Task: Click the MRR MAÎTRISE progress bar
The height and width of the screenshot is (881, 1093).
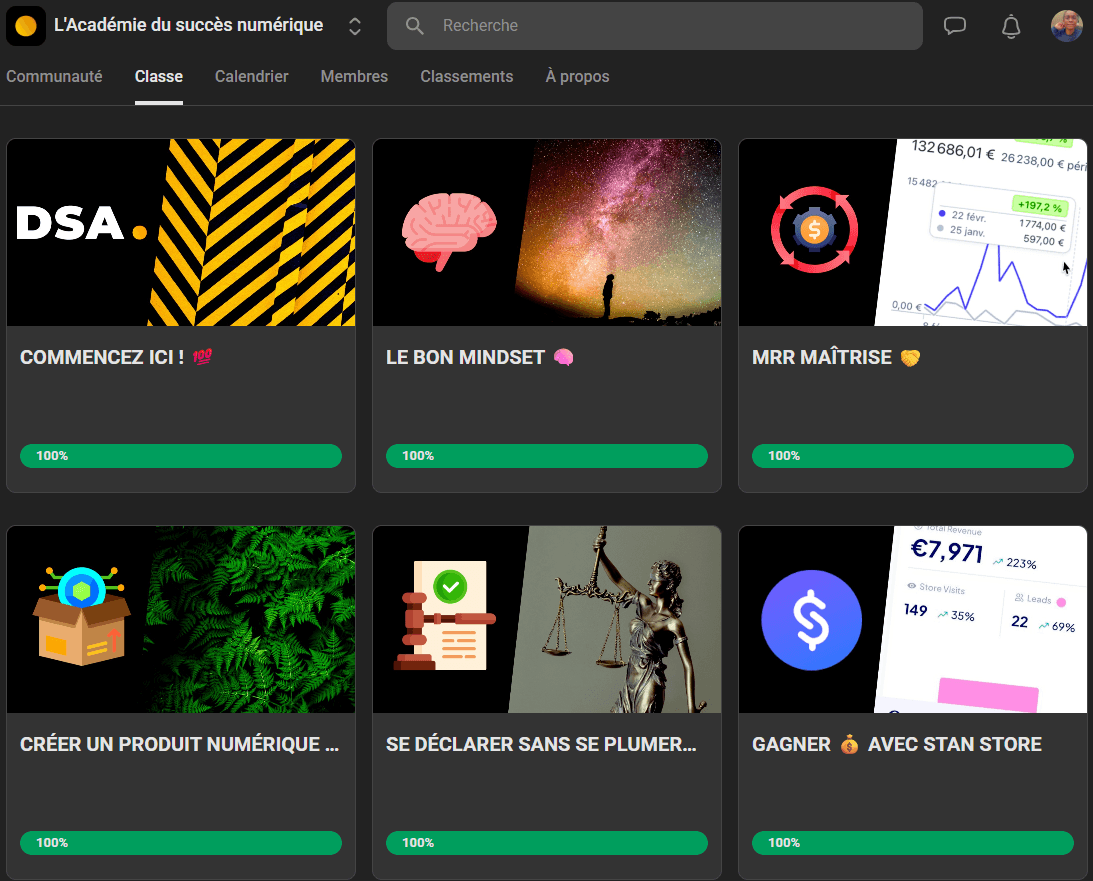Action: [912, 456]
